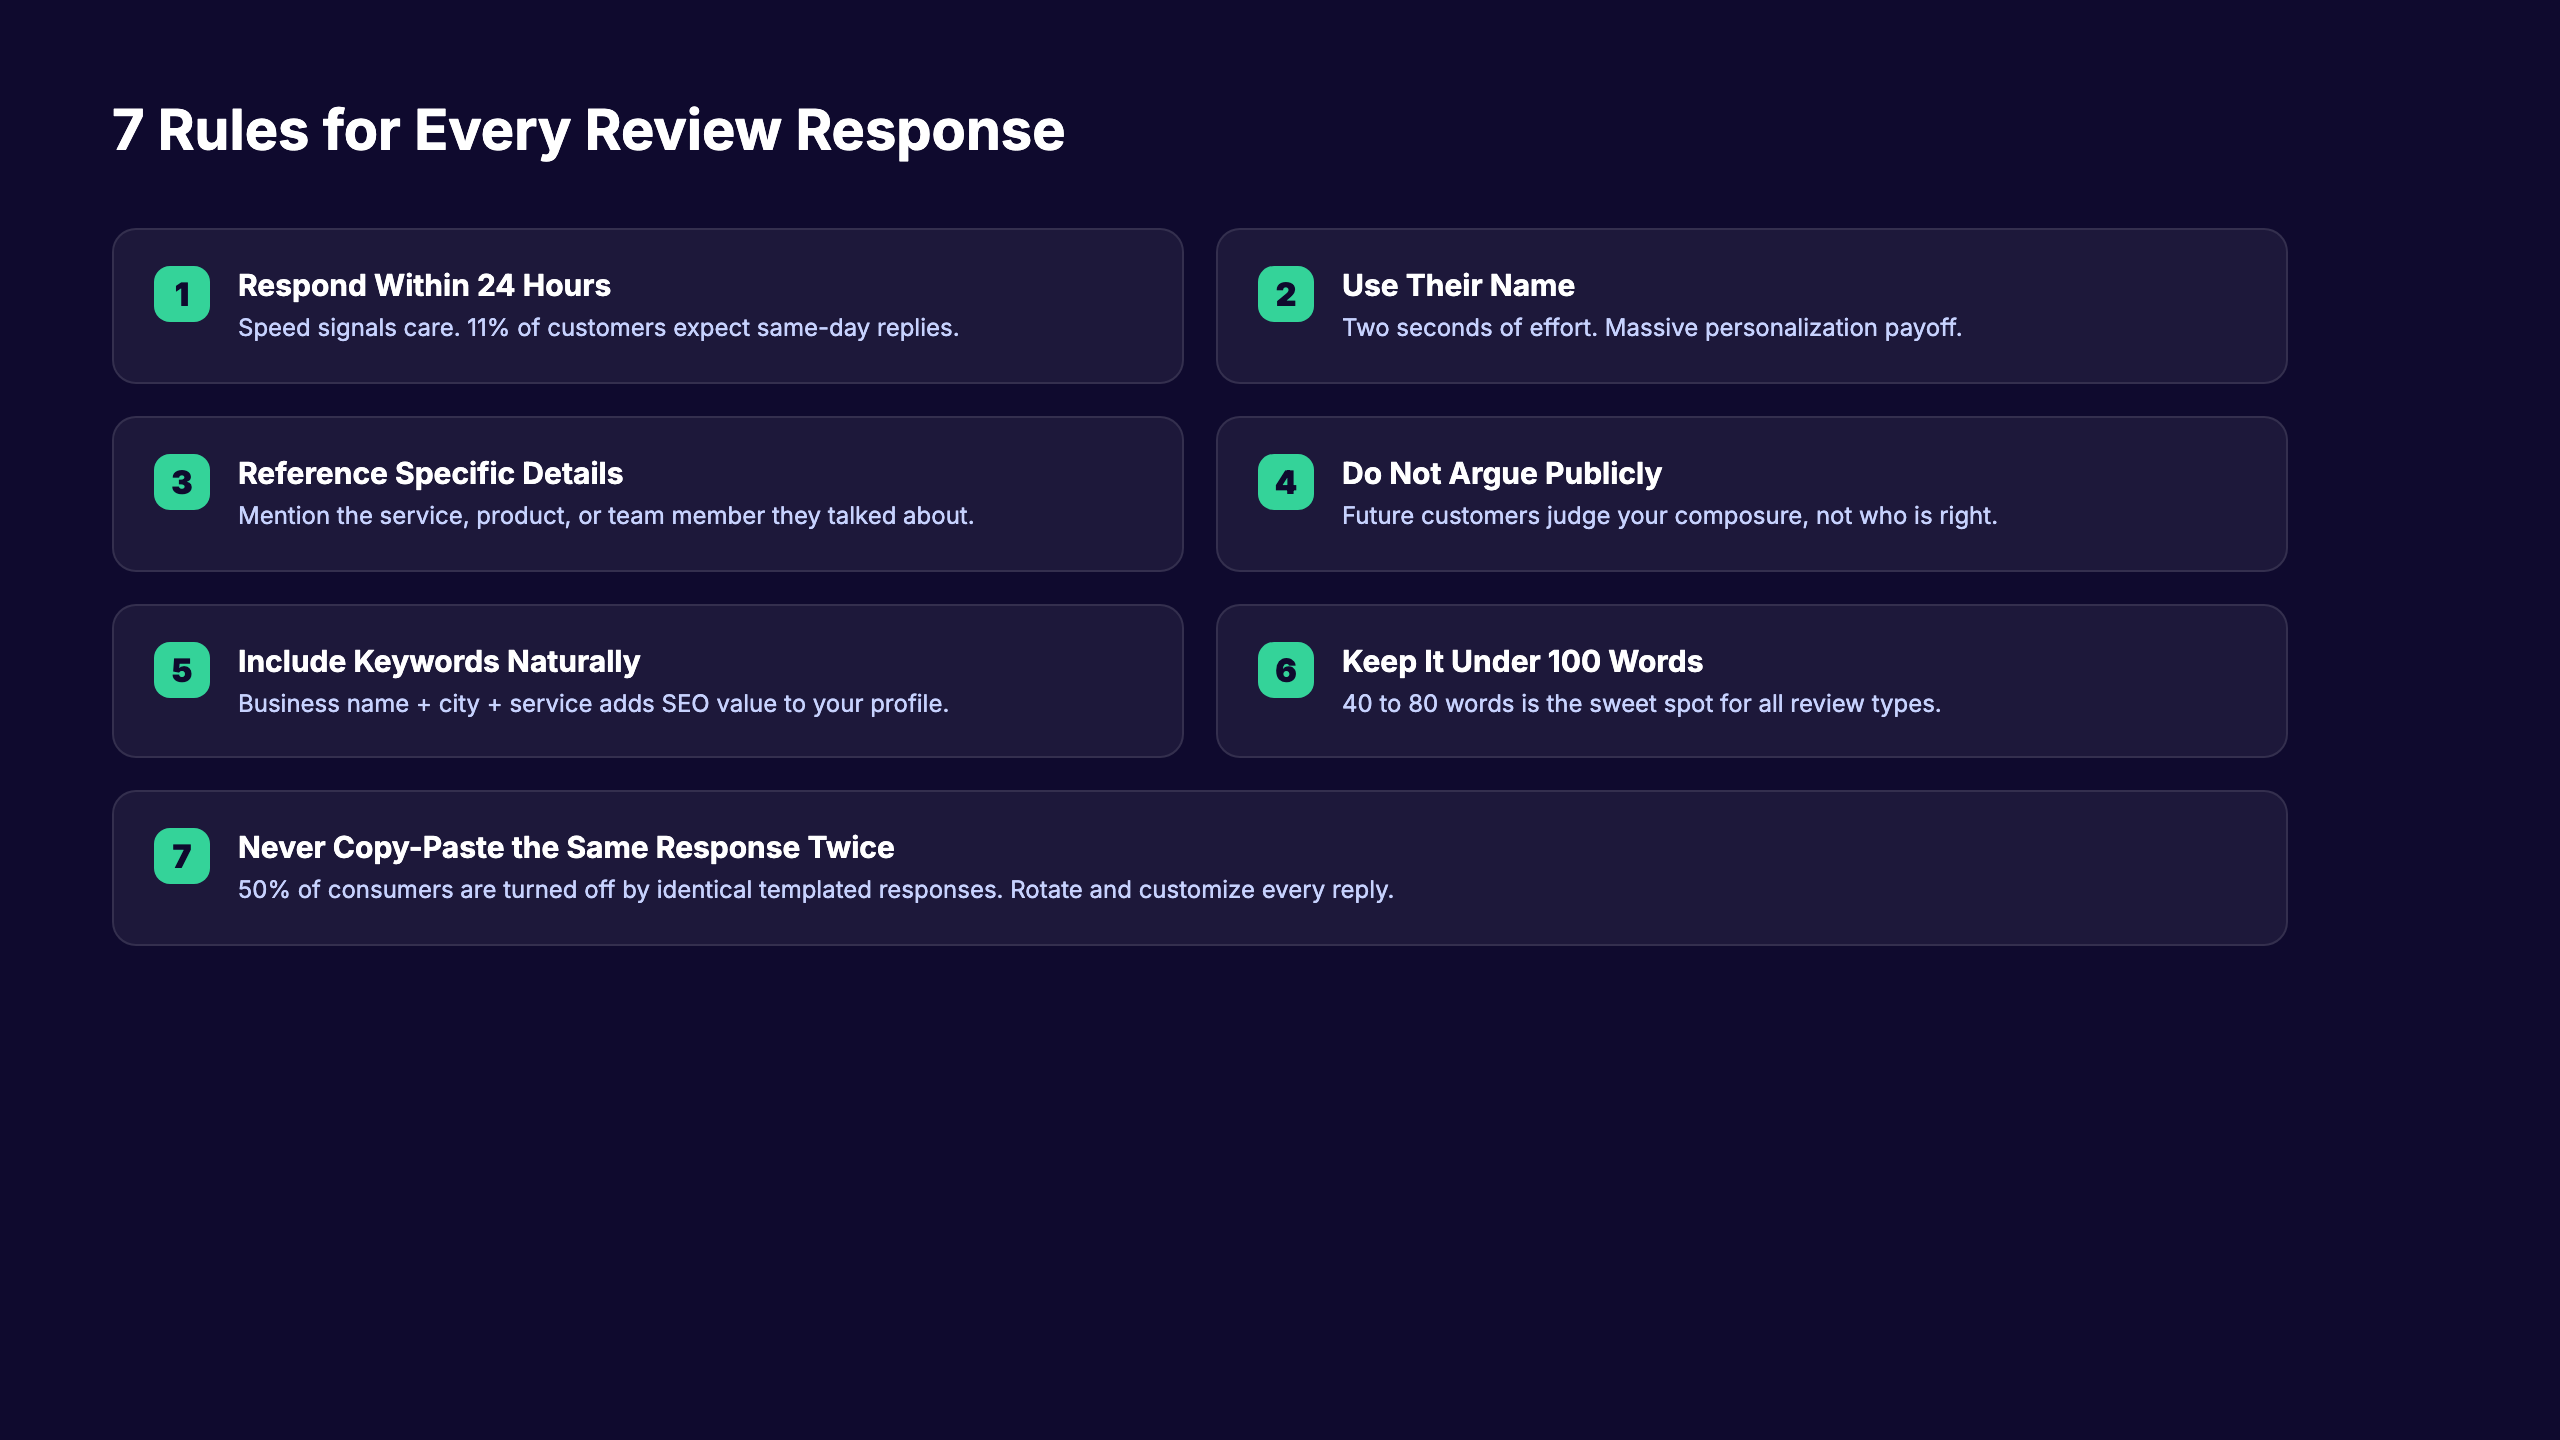Click the green badge numbered 7

[x=181, y=856]
